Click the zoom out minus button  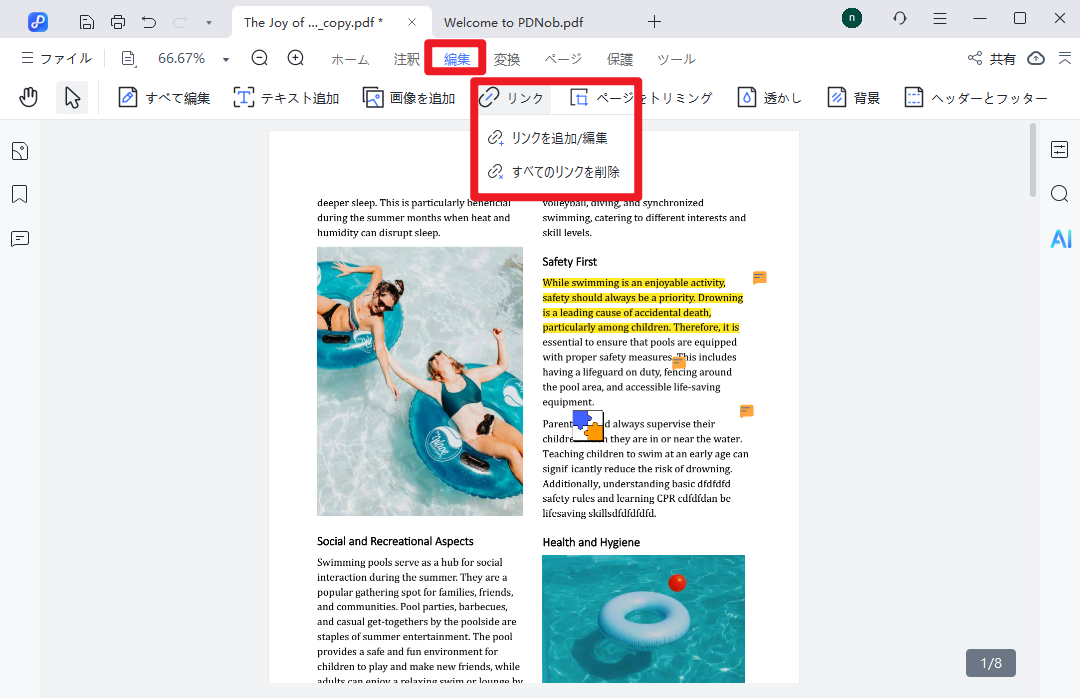[260, 58]
